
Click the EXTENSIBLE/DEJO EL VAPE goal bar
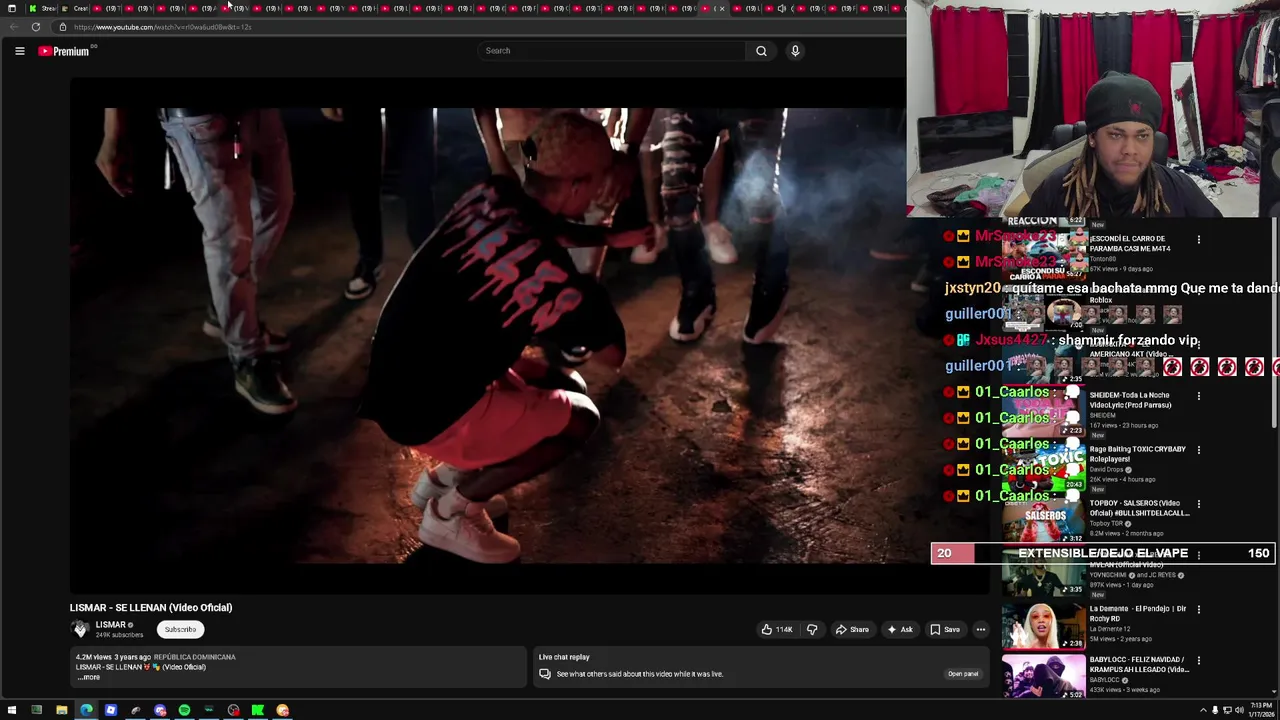(1103, 553)
